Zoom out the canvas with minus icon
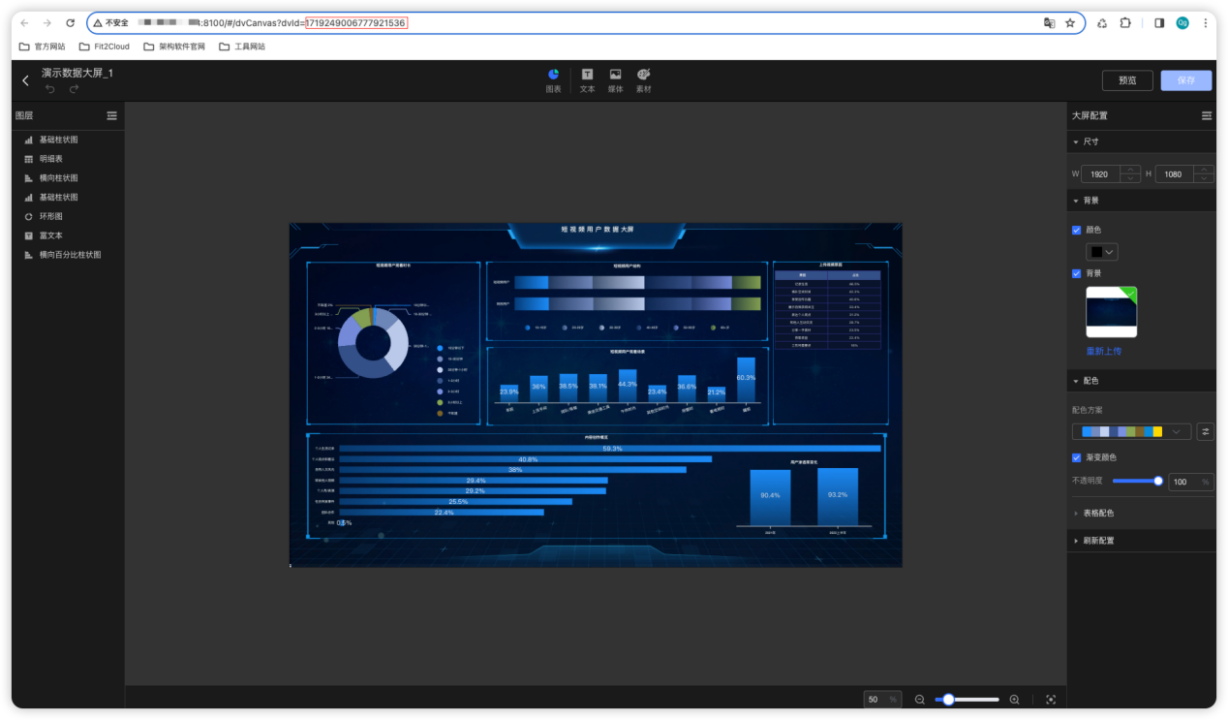The image size is (1228, 720). pos(919,700)
